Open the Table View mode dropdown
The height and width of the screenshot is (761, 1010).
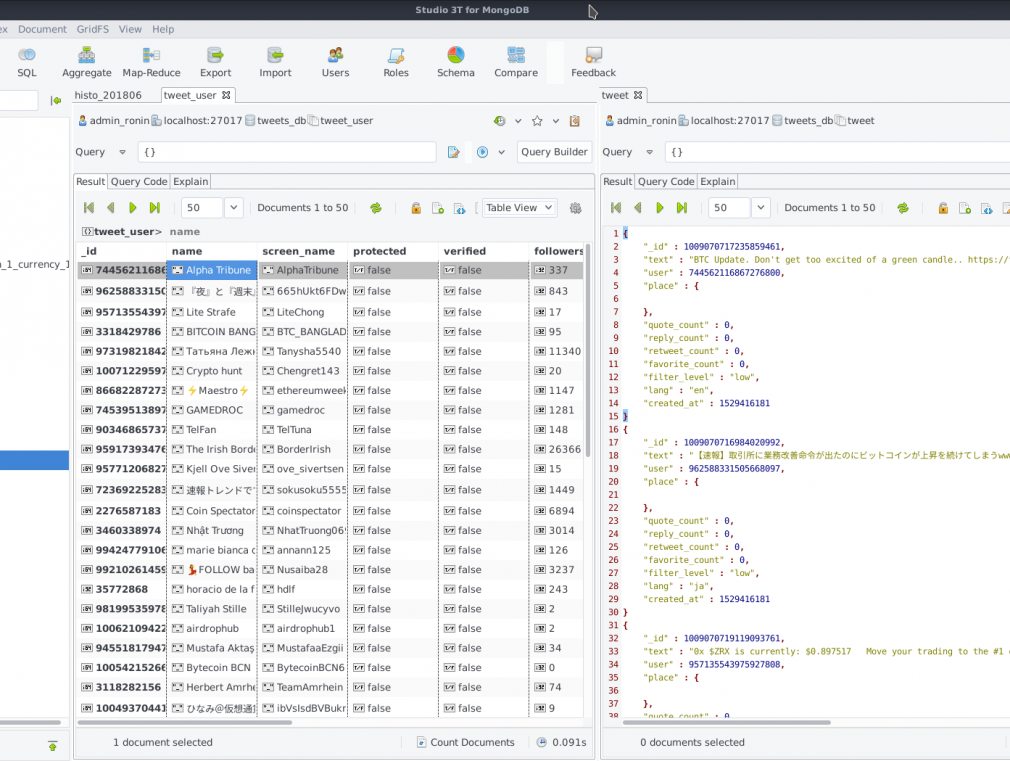pyautogui.click(x=519, y=207)
